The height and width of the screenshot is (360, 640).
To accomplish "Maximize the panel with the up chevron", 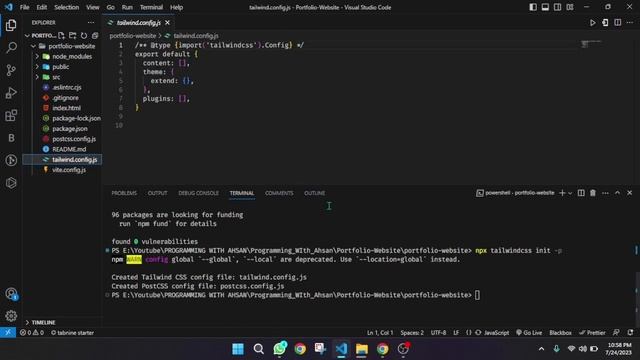I will 618,193.
